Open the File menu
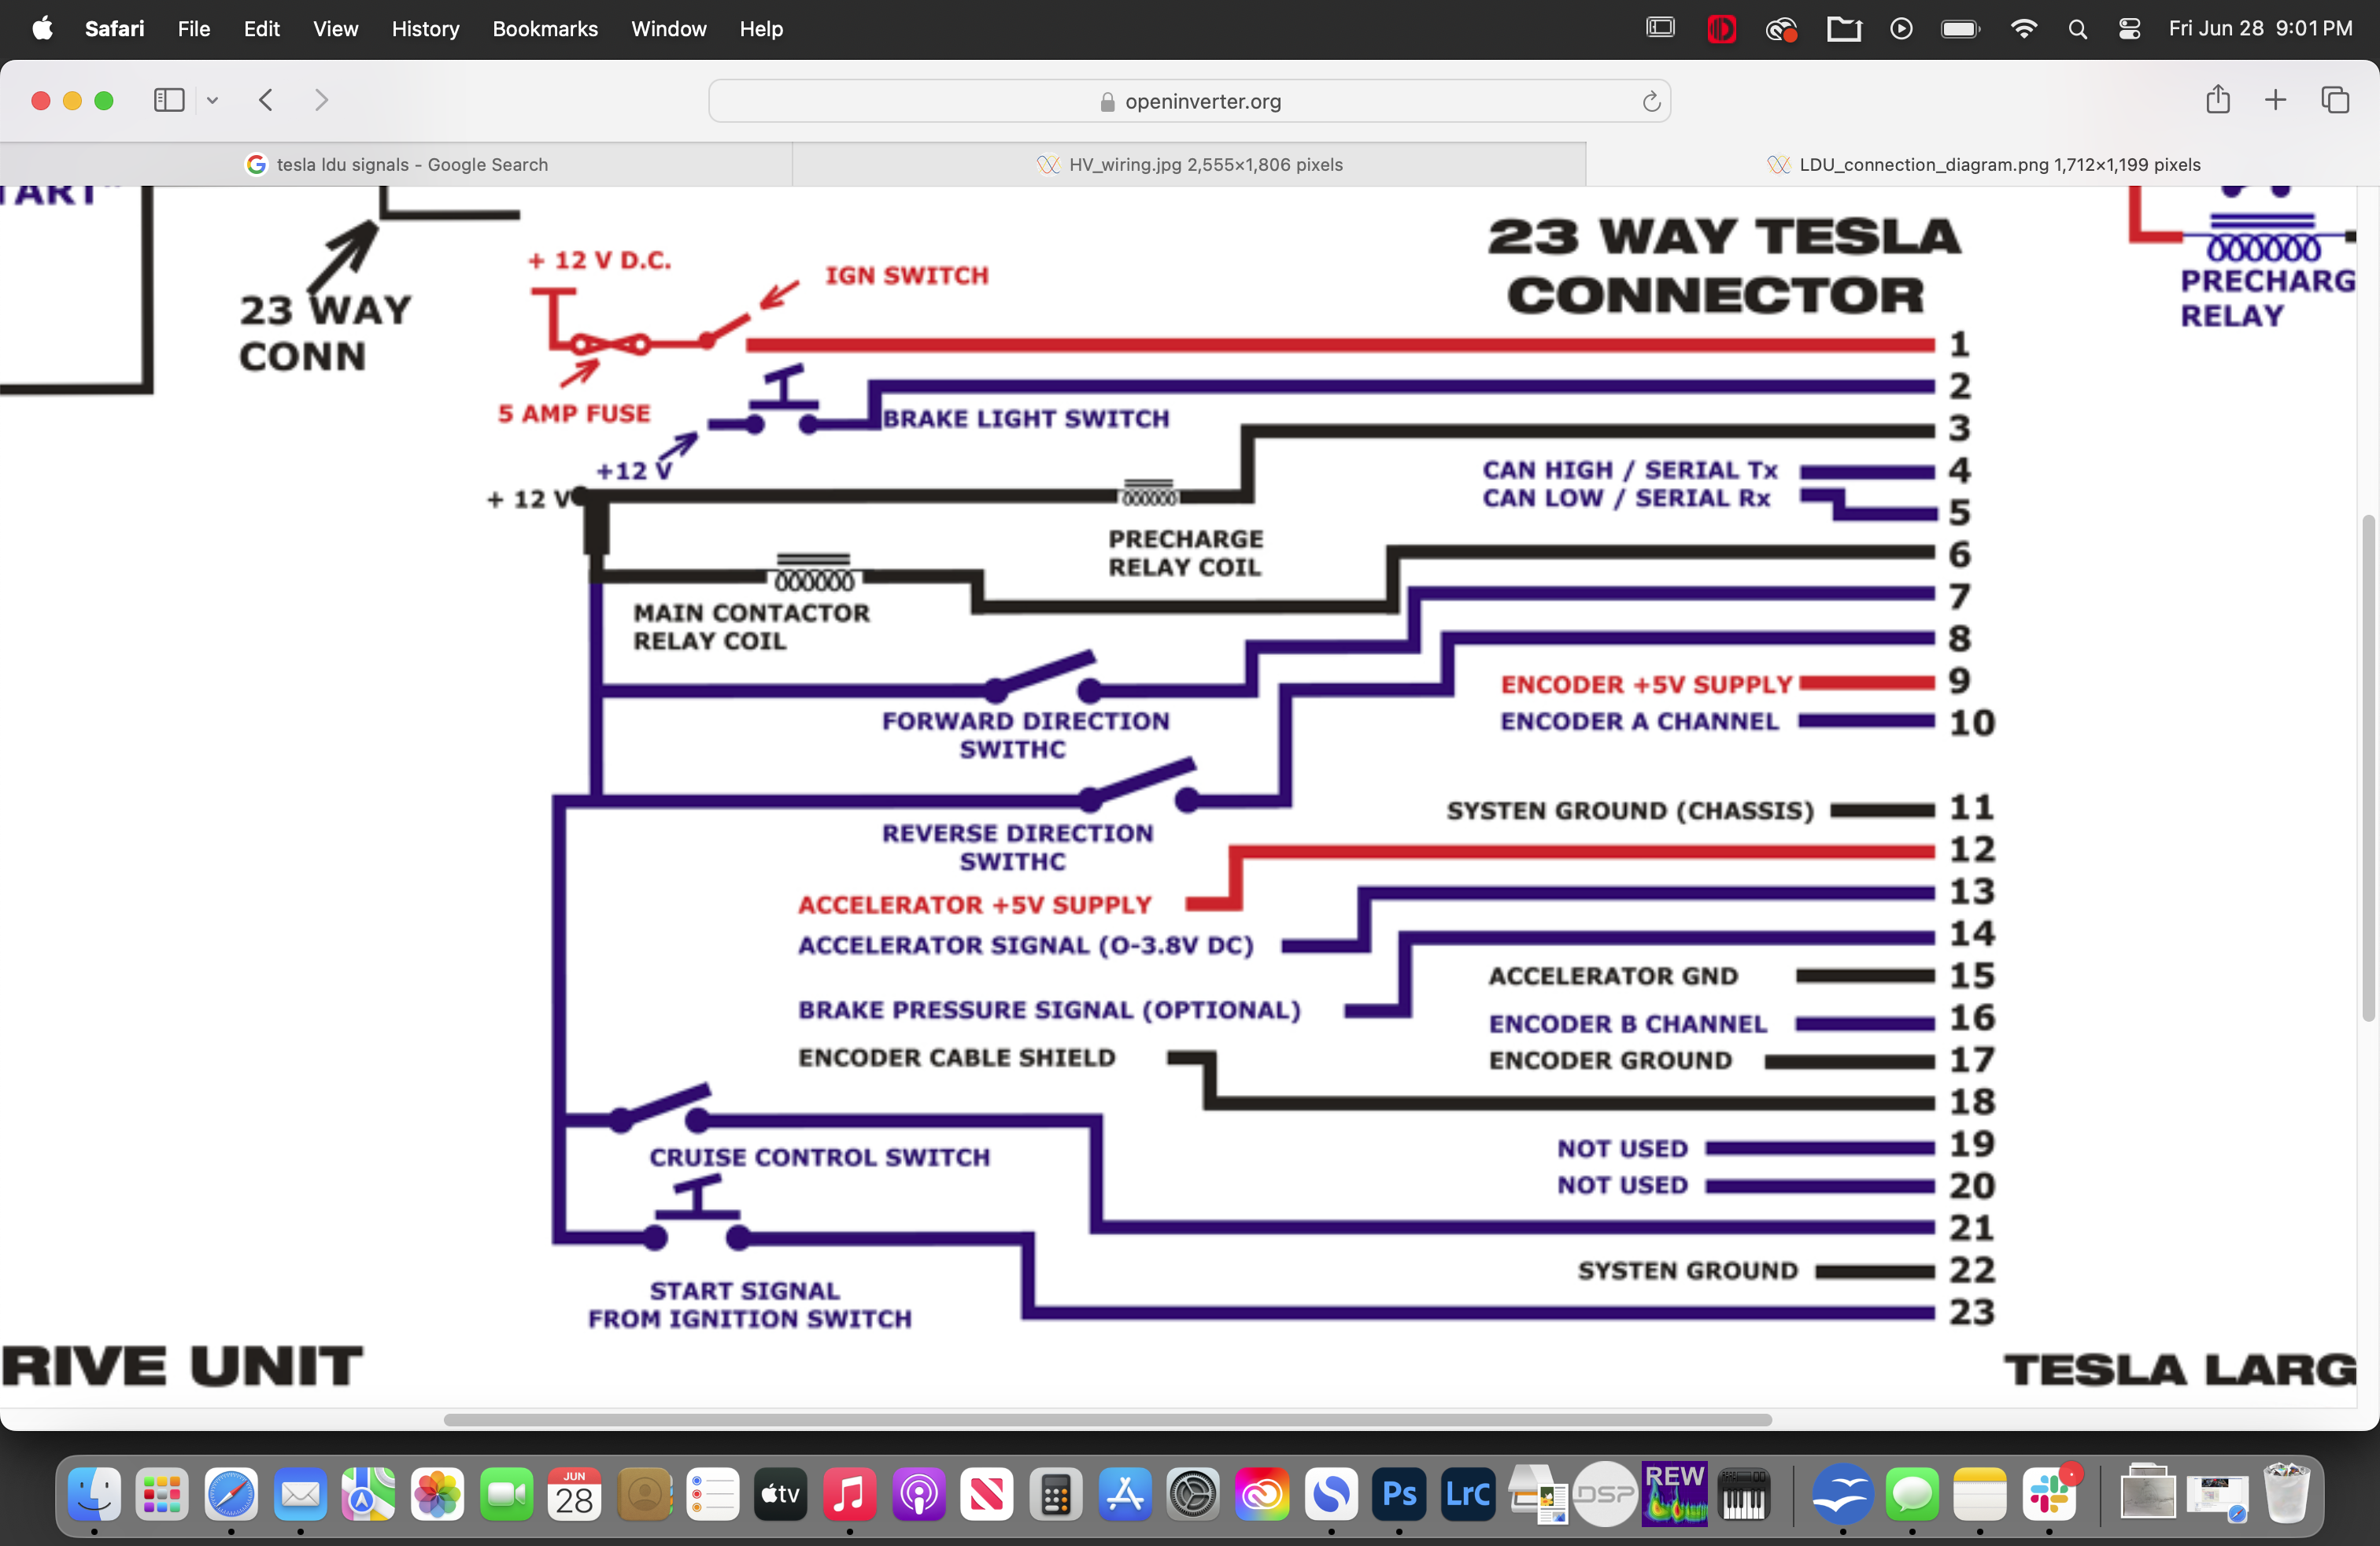Viewport: 2380px width, 1546px height. pyautogui.click(x=194, y=29)
